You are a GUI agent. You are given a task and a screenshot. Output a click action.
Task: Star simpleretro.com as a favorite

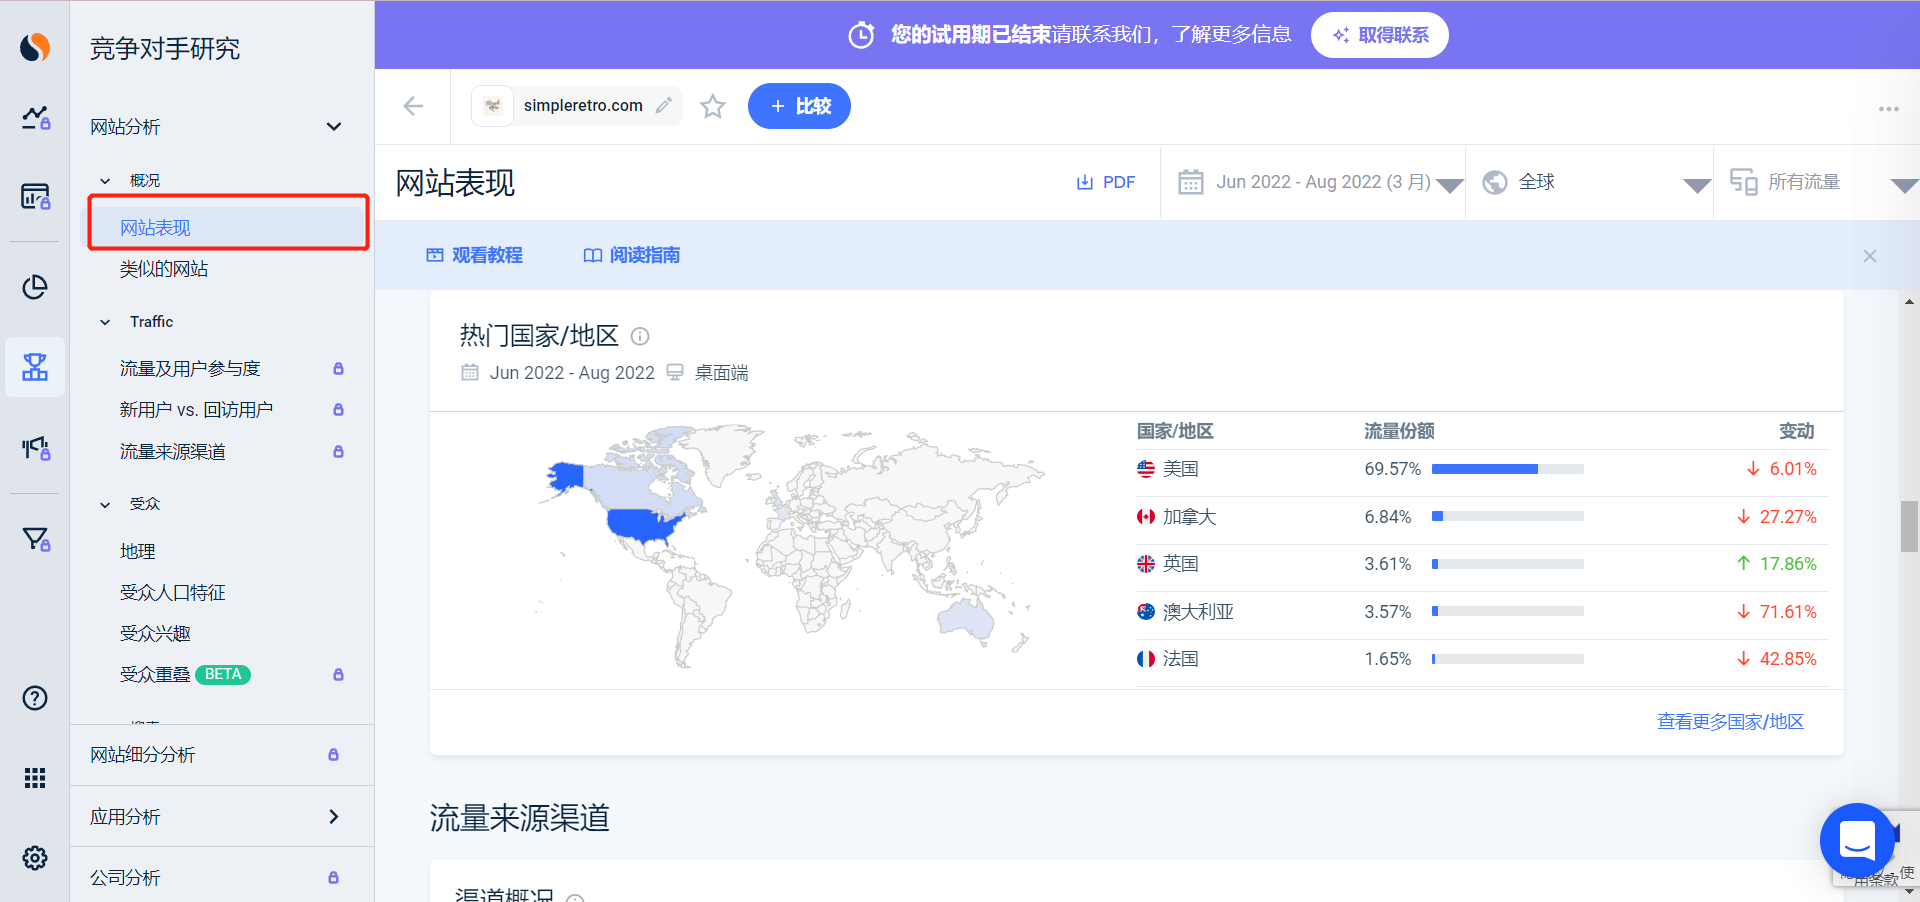coord(712,106)
